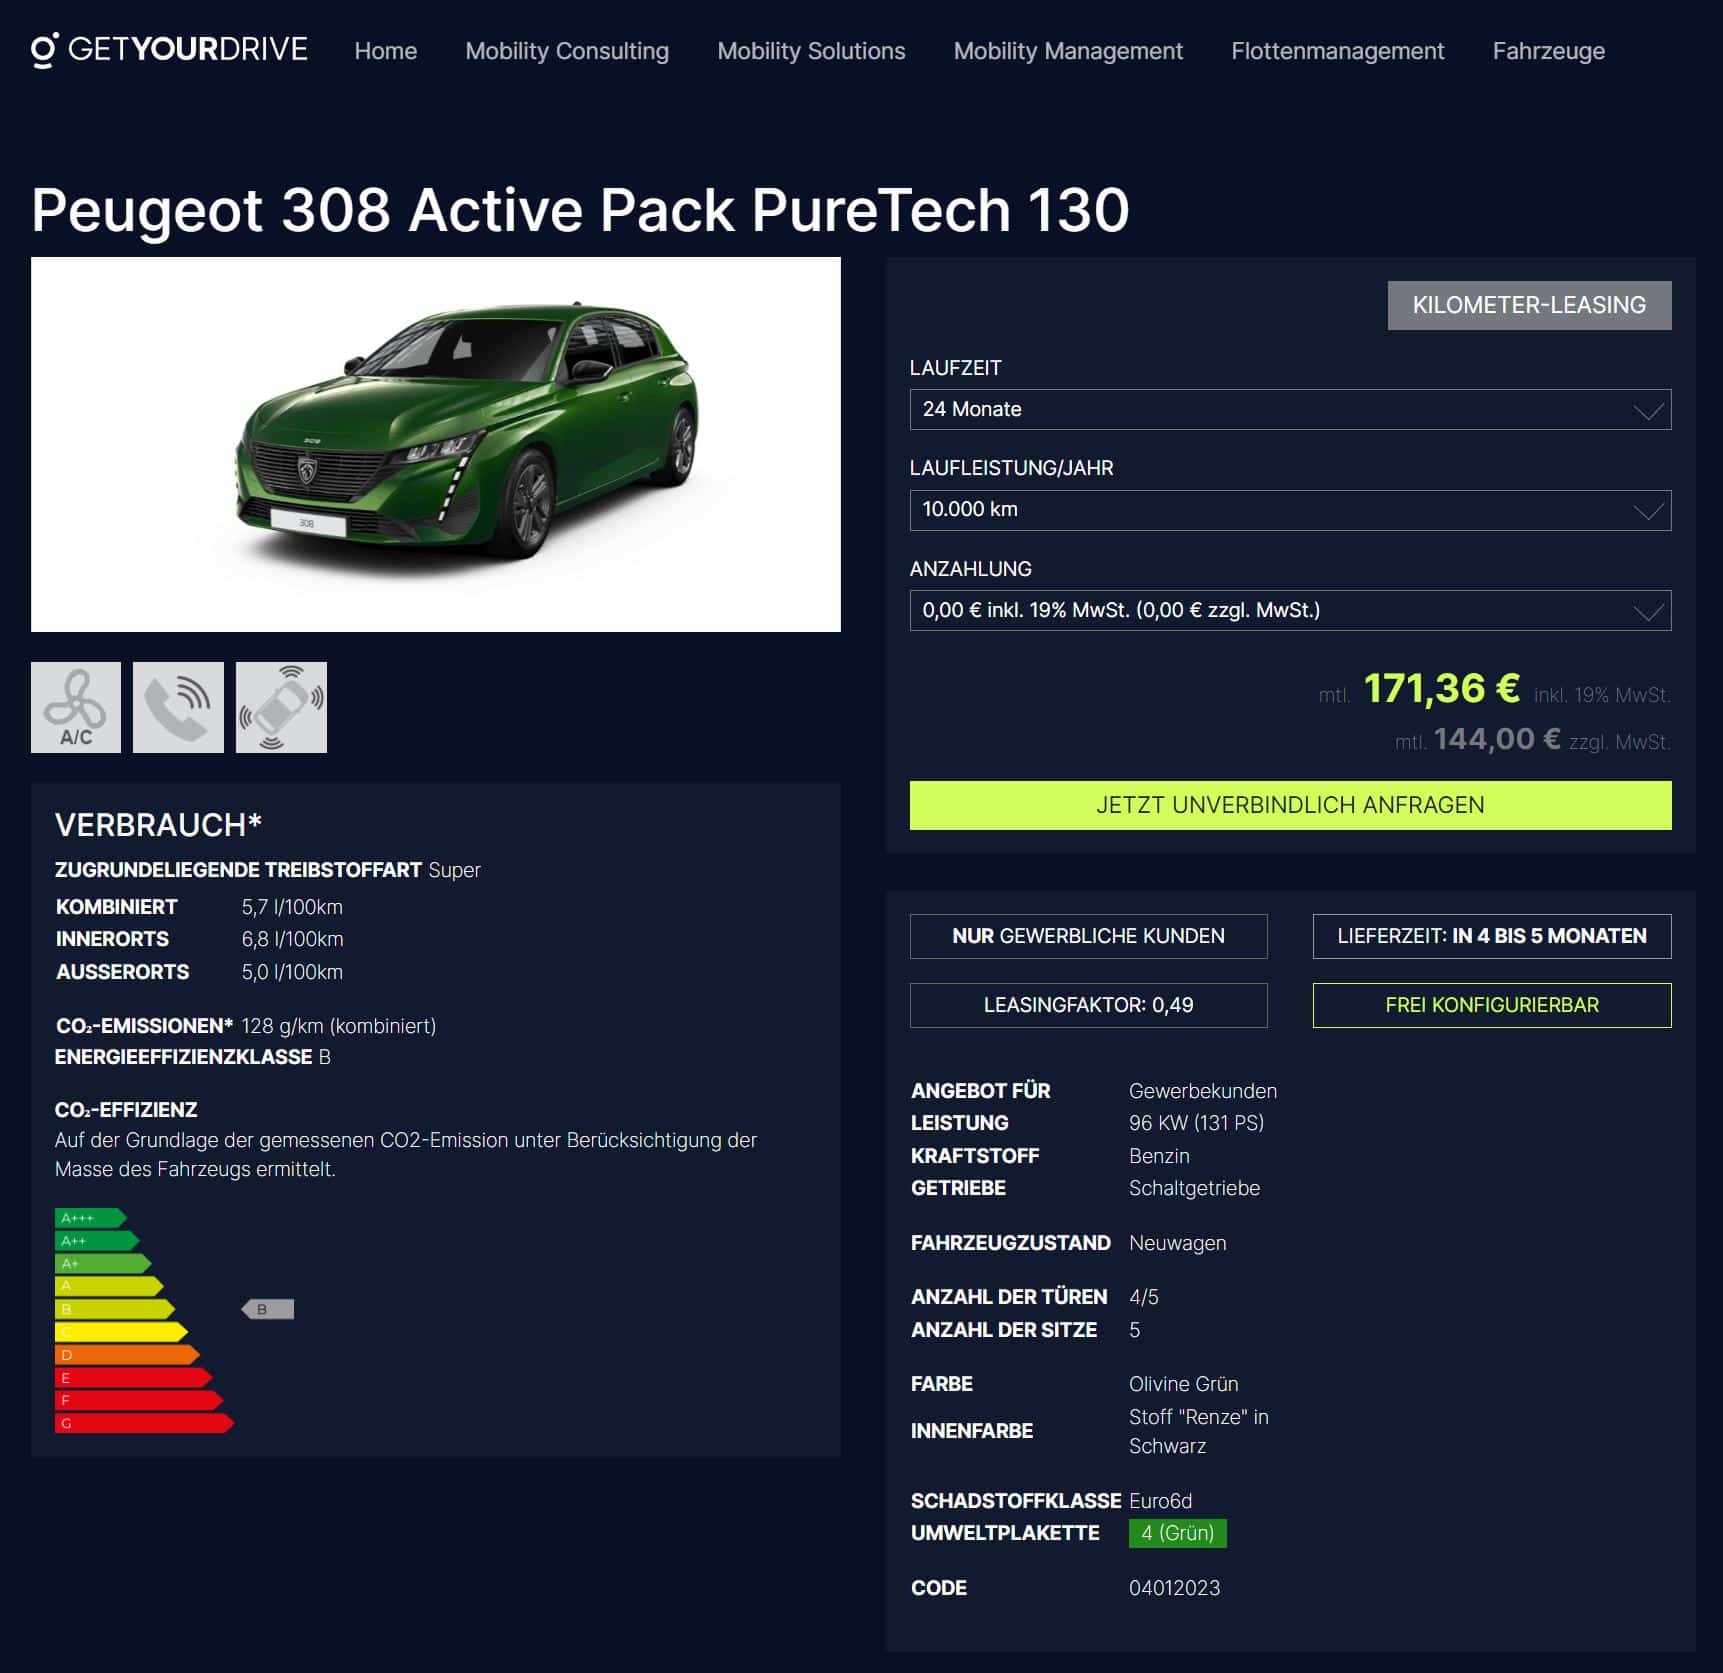Click the green Peugeot 308 car image

coord(436,444)
